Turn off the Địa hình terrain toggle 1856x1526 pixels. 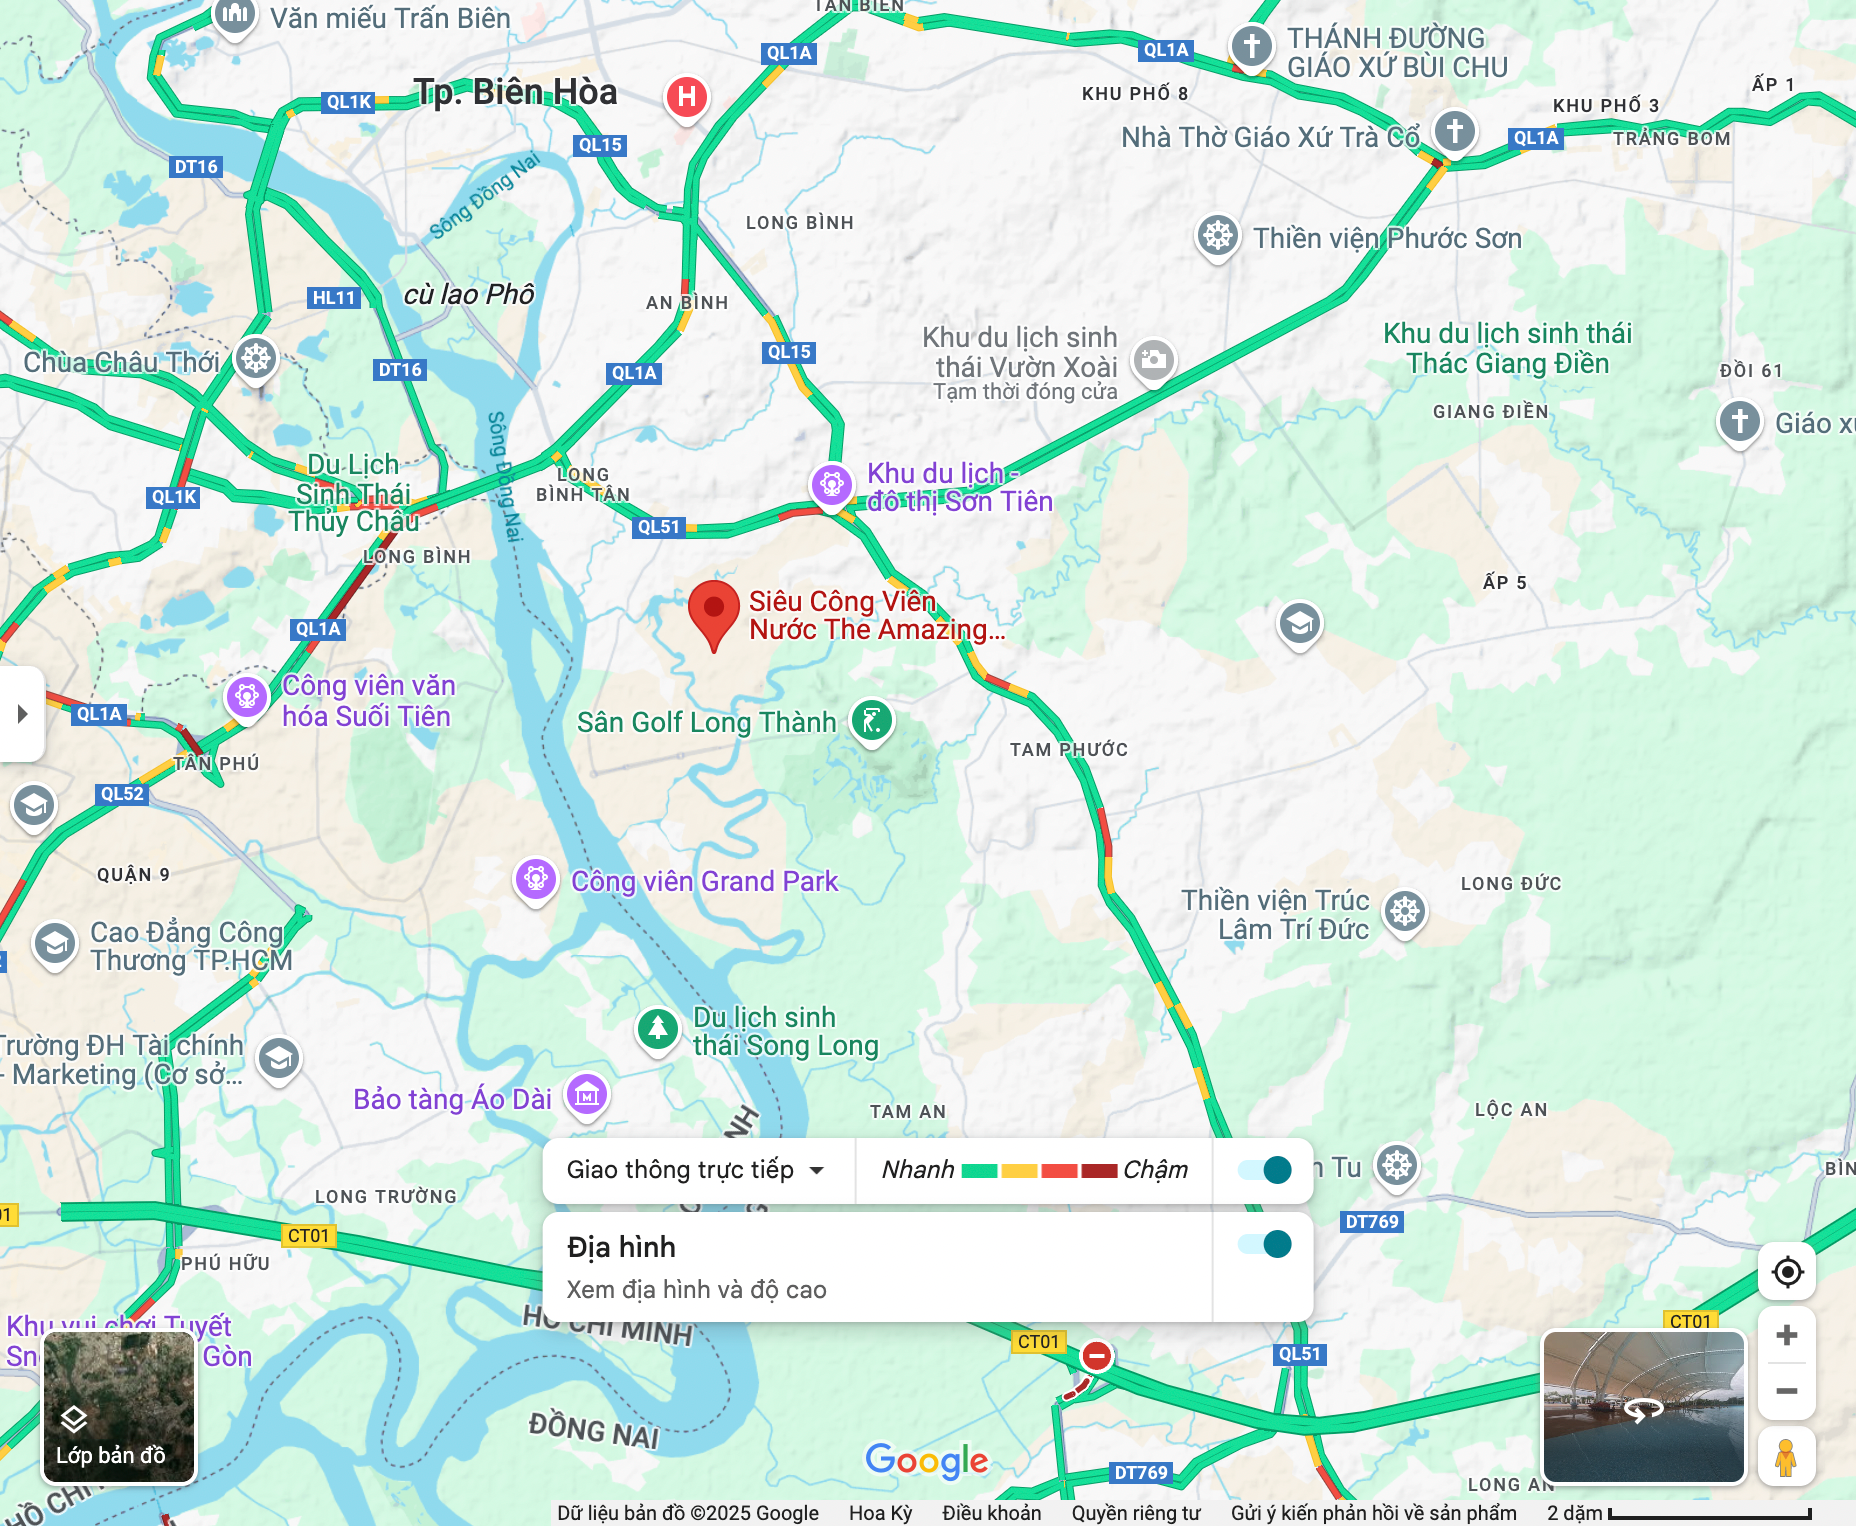(1264, 1244)
